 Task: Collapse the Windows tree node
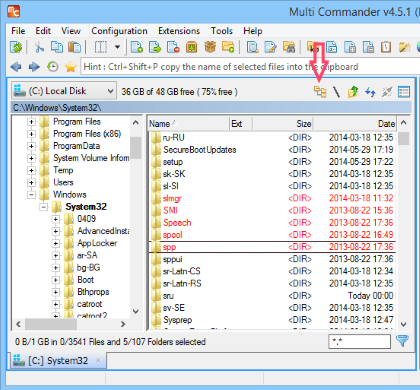coord(31,195)
